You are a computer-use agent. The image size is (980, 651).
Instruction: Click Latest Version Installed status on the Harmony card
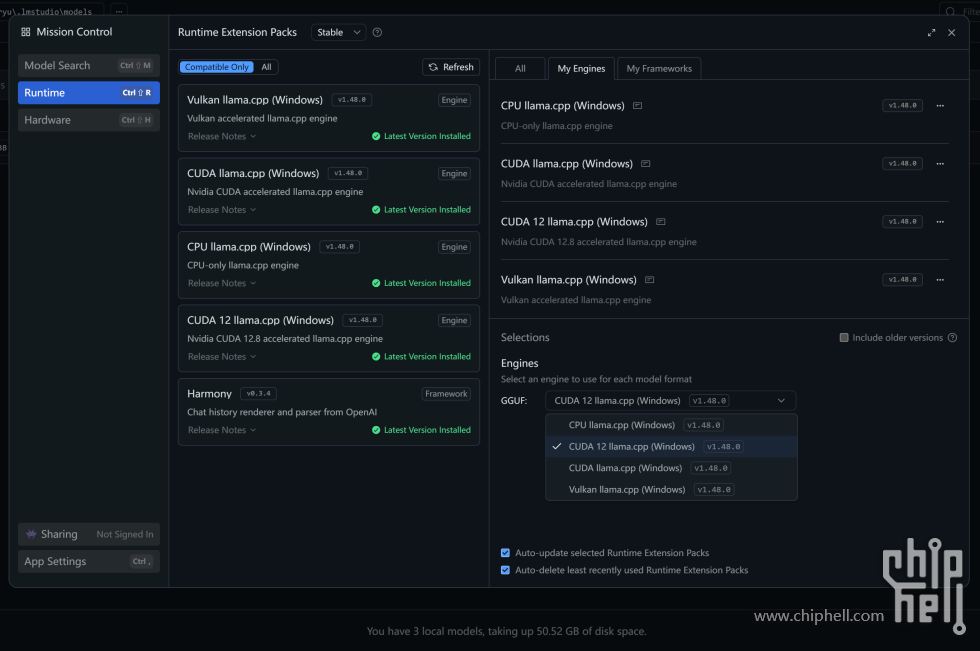pyautogui.click(x=421, y=430)
